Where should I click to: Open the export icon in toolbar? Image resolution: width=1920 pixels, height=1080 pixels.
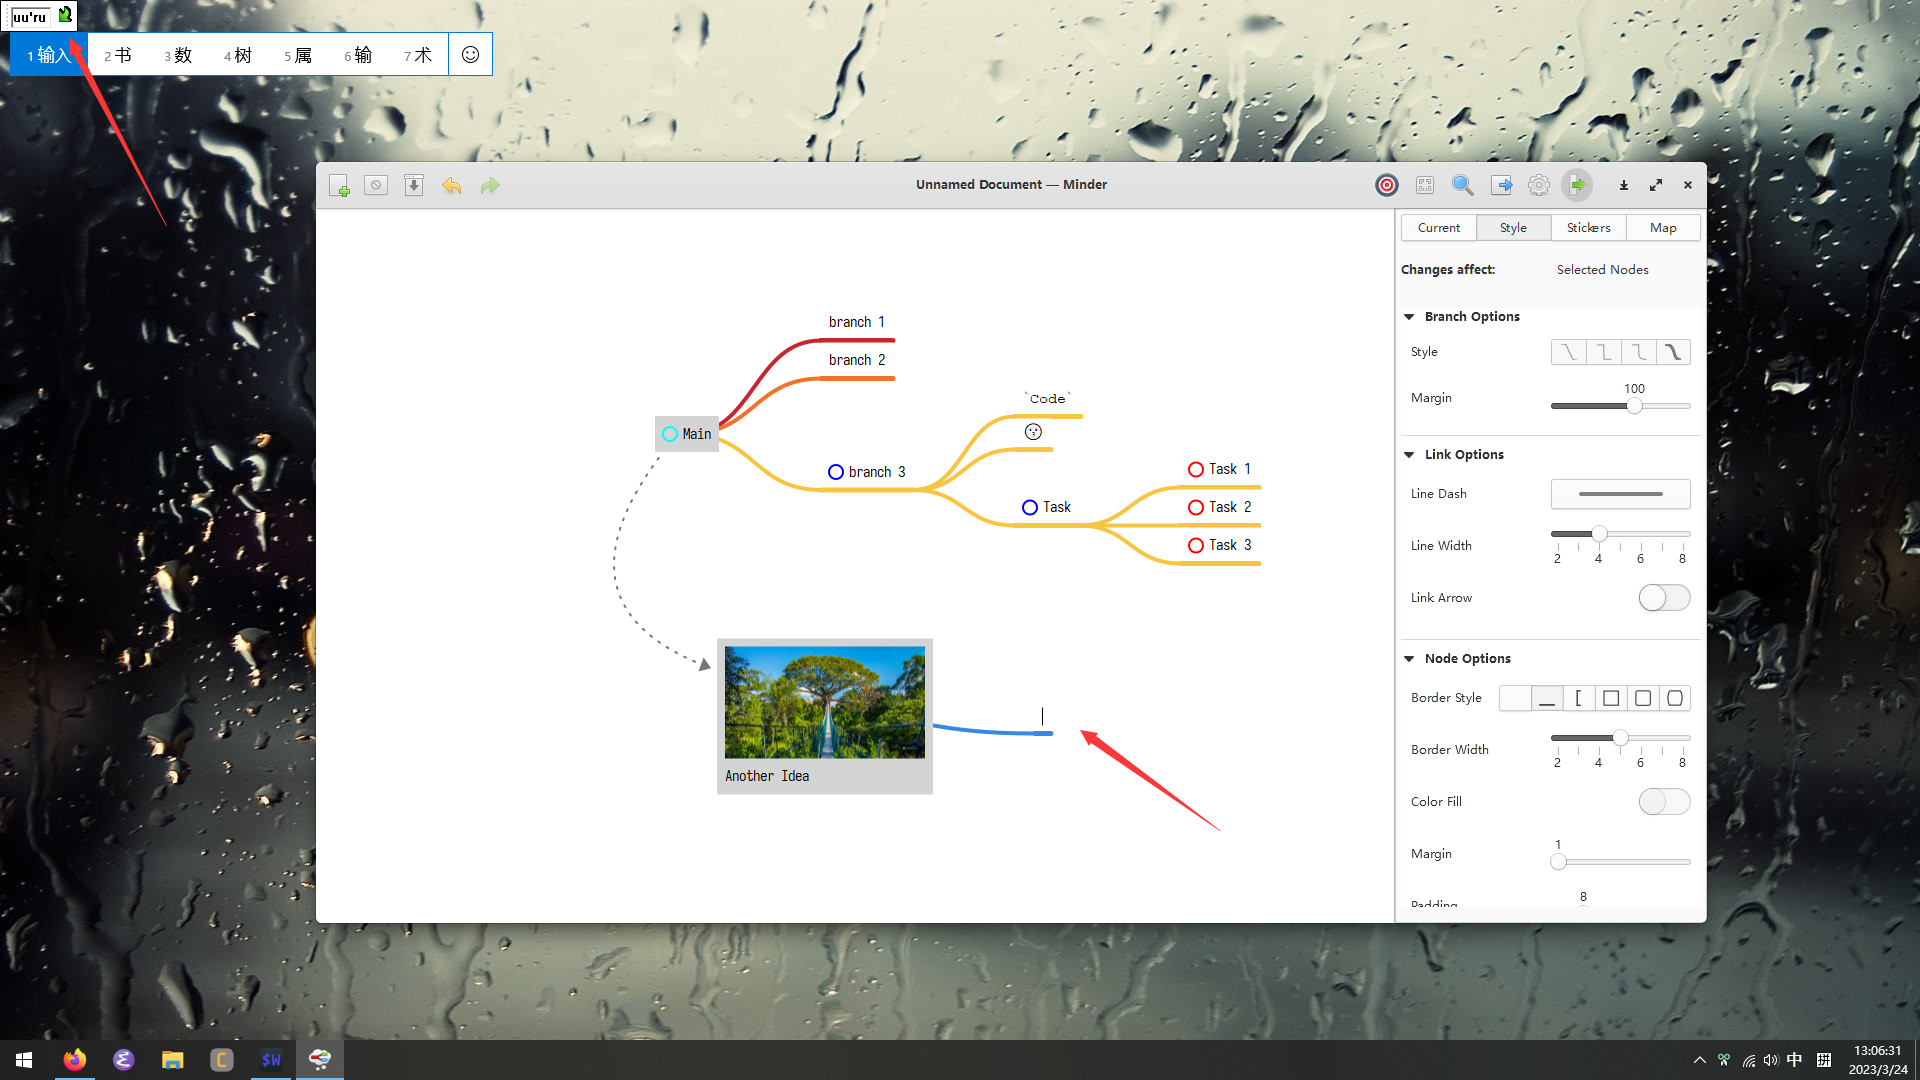(x=1501, y=185)
